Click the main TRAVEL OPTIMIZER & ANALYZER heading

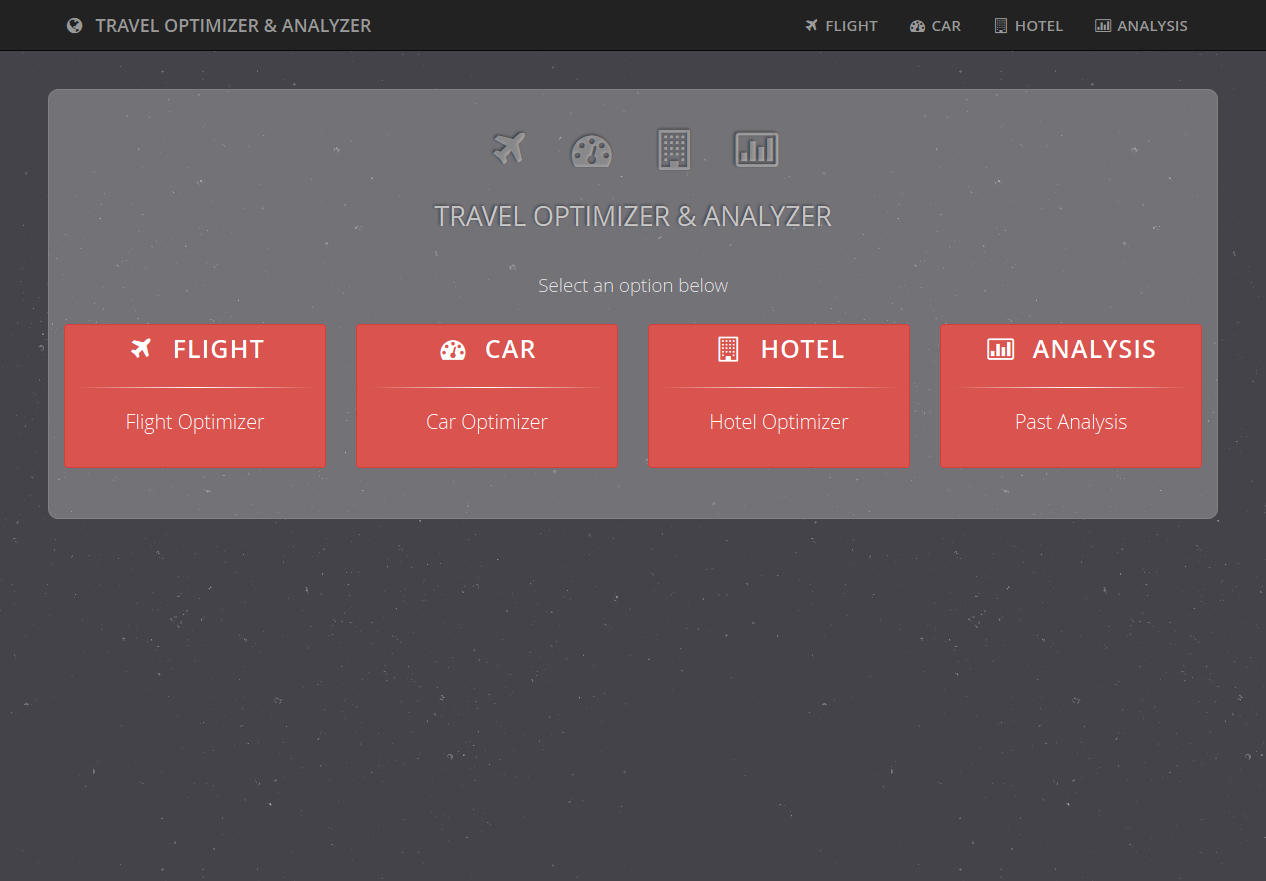tap(633, 216)
